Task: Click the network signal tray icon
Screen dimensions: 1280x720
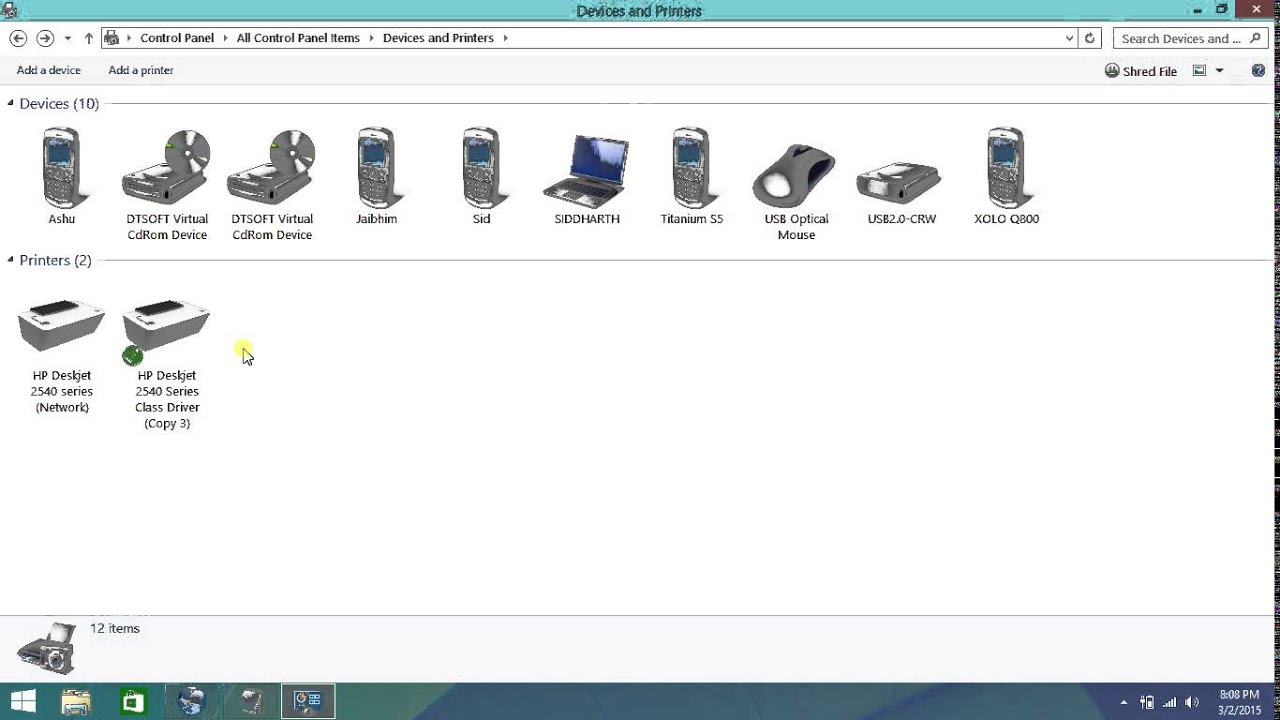Action: point(1169,702)
